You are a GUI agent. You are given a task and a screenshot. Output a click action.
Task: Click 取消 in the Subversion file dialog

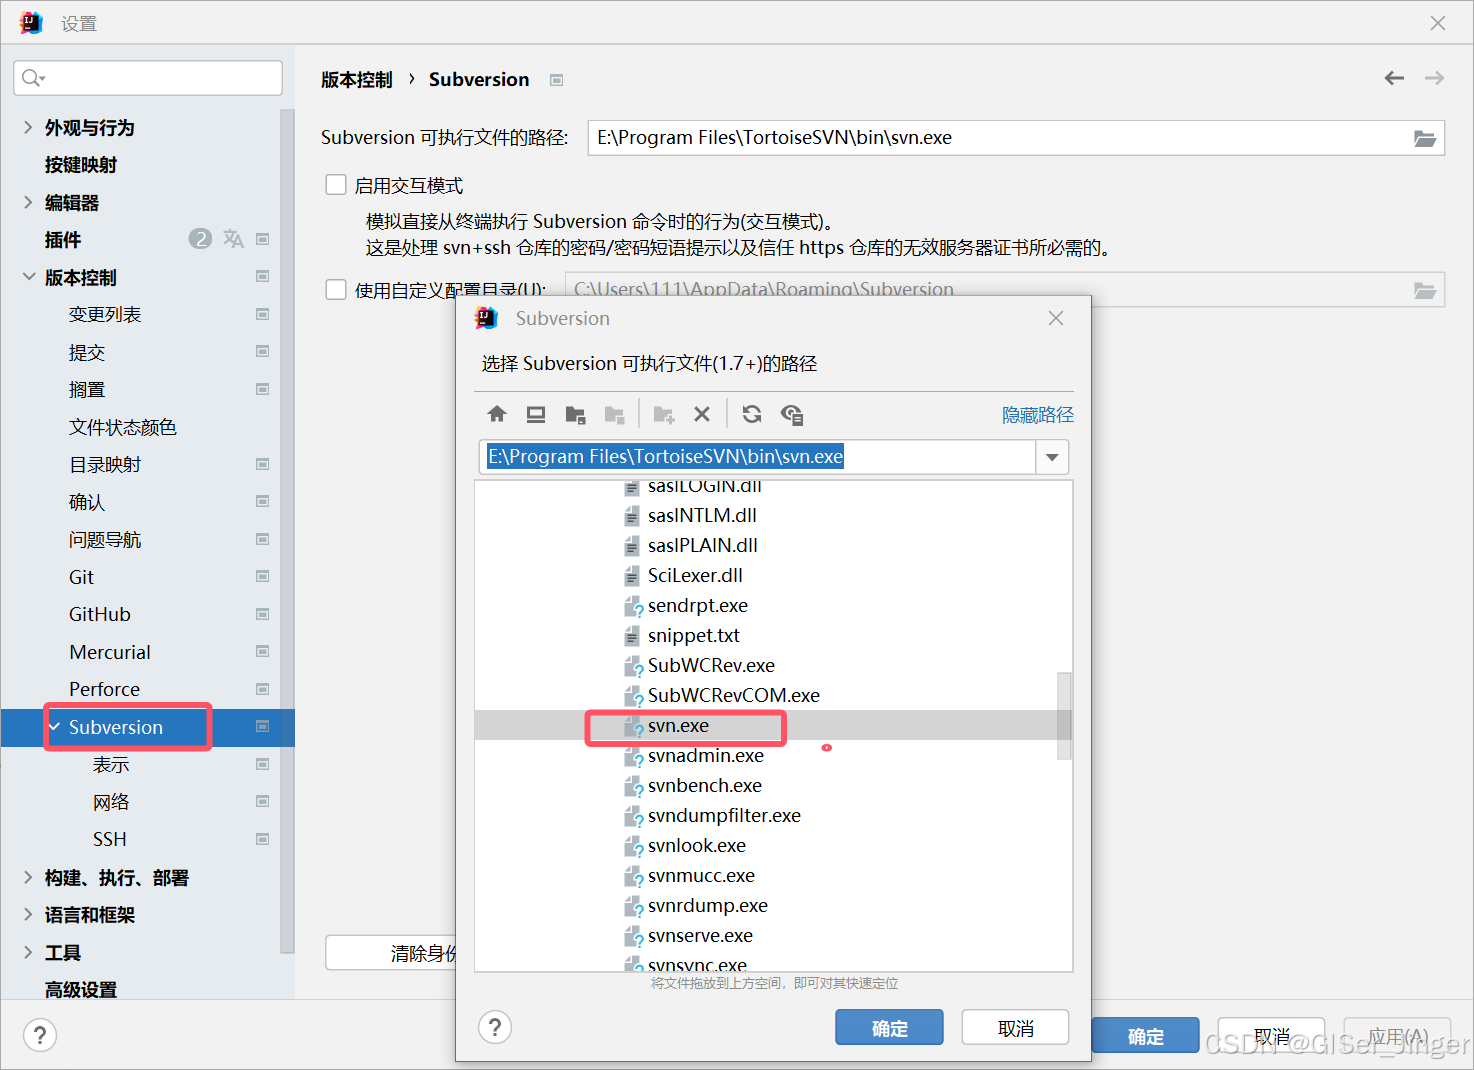tap(1015, 1028)
